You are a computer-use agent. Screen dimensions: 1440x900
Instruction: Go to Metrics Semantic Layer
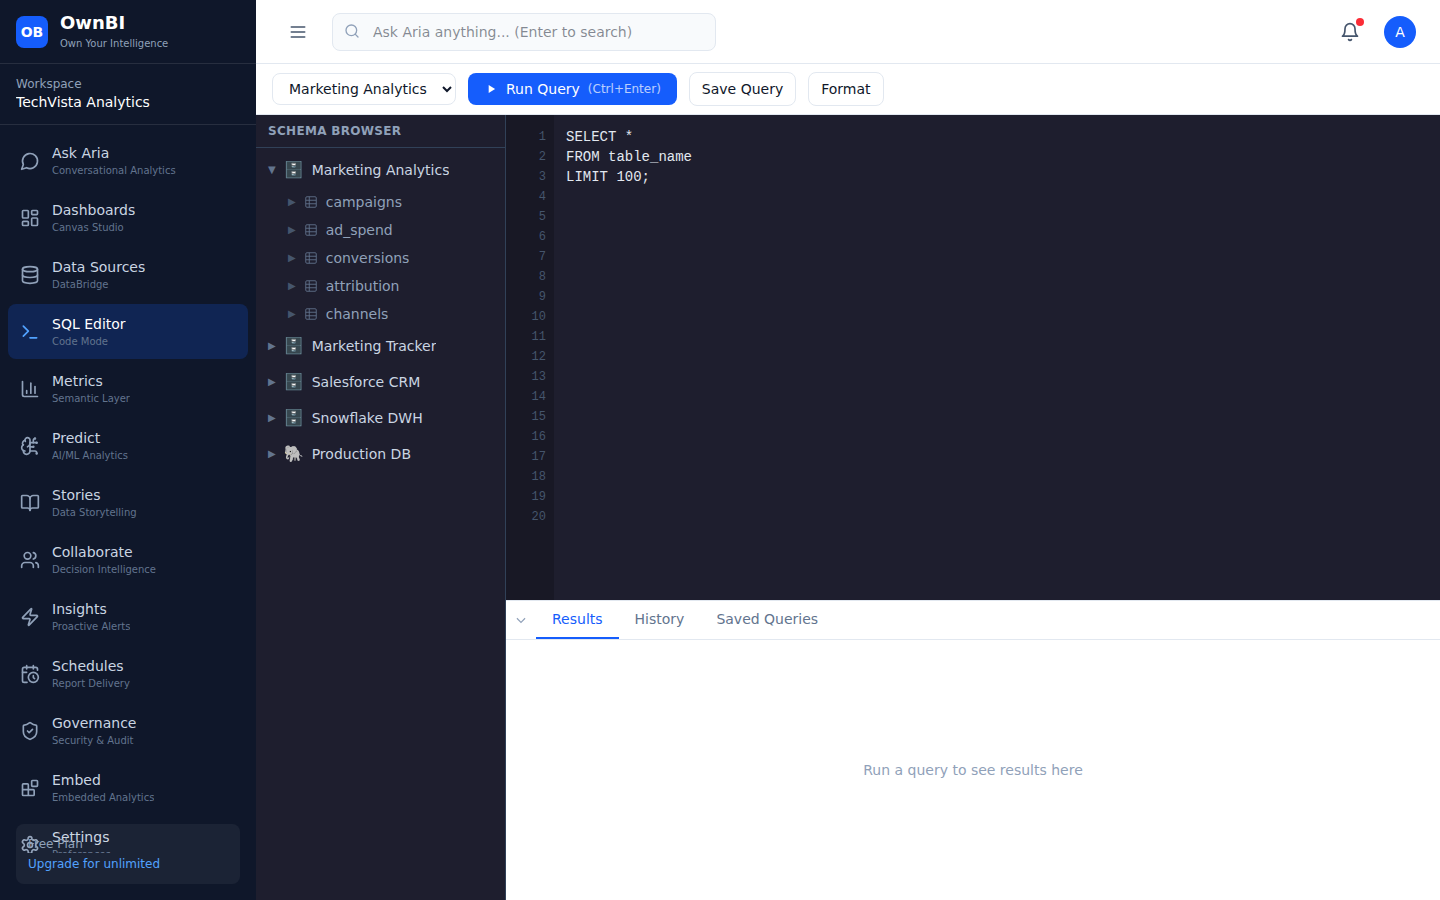tap(128, 389)
